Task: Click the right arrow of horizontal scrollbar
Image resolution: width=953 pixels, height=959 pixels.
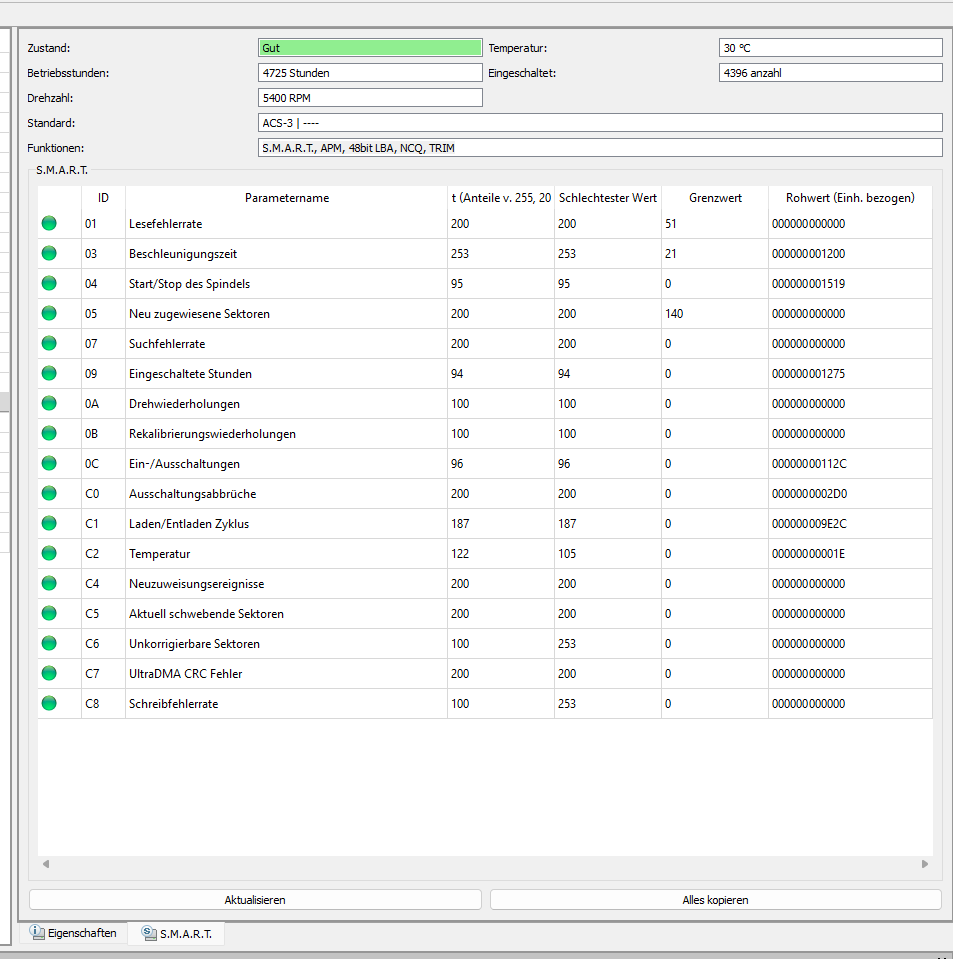Action: [x=925, y=864]
